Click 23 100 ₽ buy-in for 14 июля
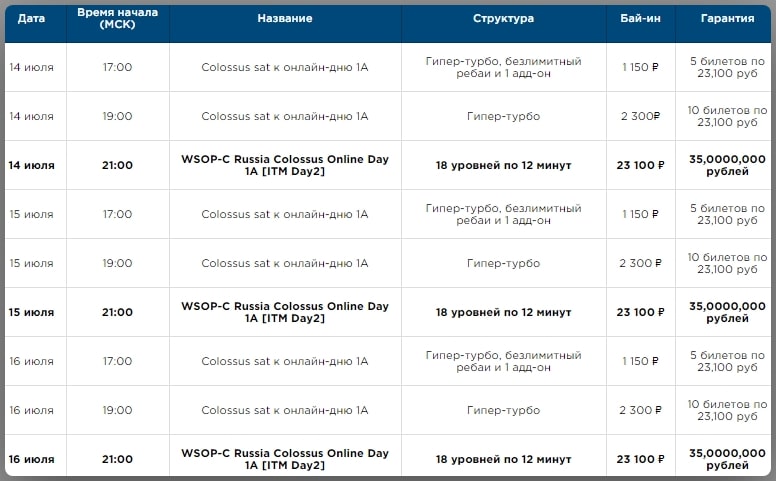776x481 pixels. coord(640,165)
